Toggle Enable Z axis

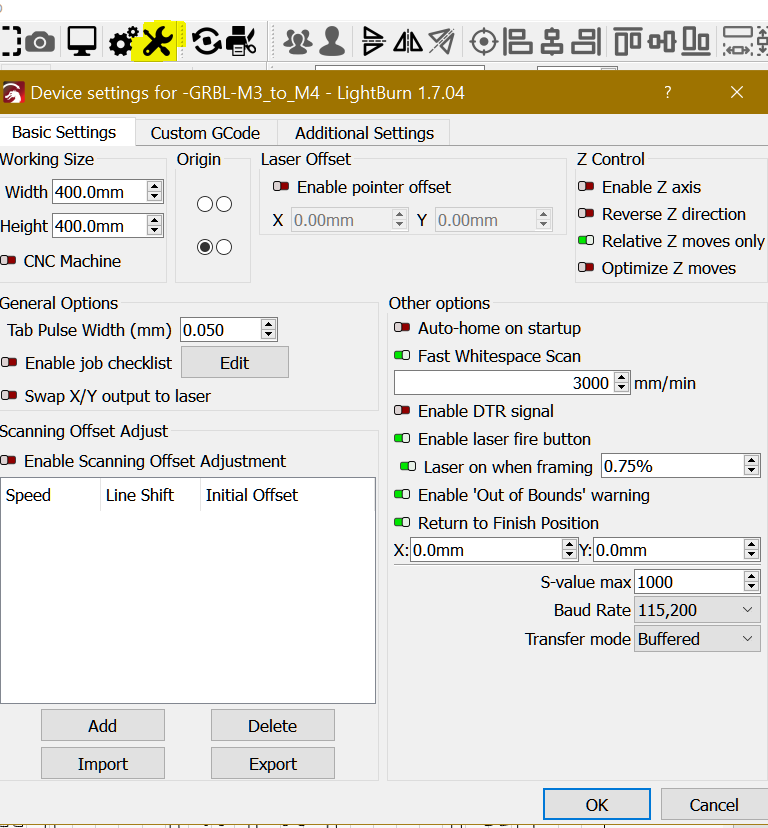586,186
